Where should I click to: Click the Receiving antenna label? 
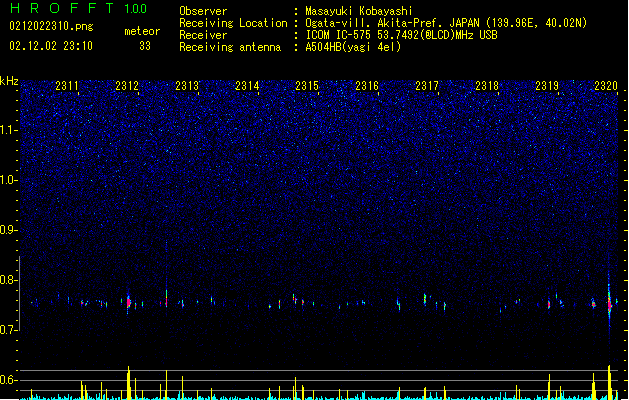[x=230, y=47]
